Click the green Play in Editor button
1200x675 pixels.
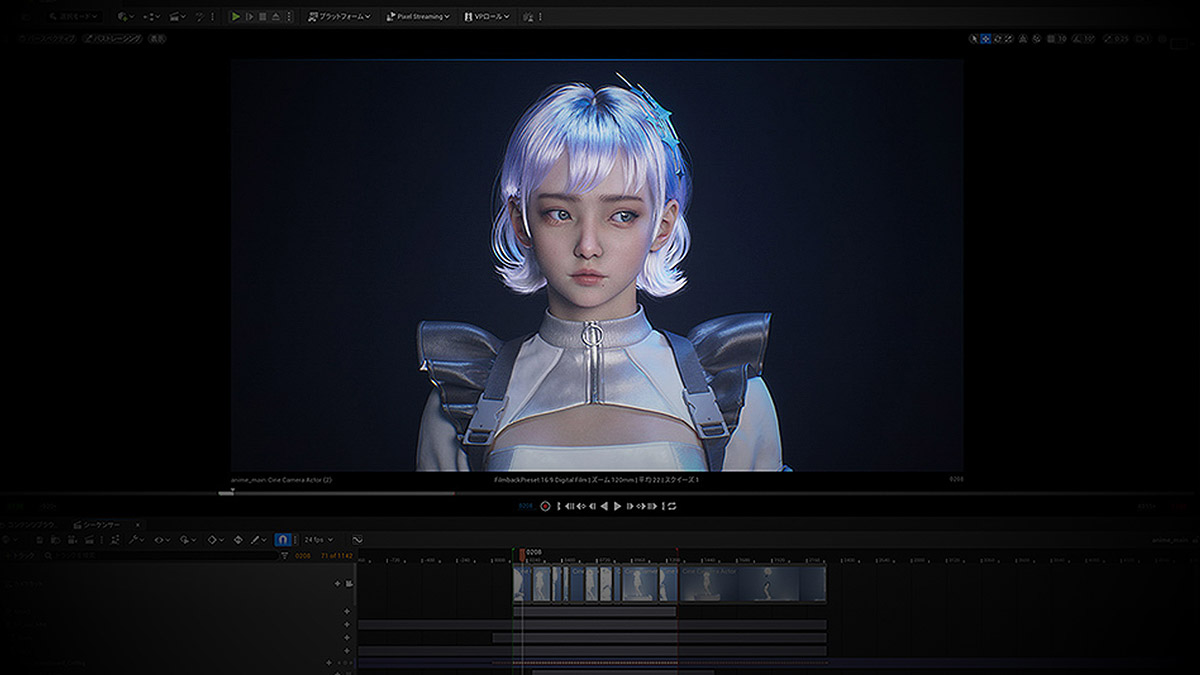pyautogui.click(x=236, y=16)
